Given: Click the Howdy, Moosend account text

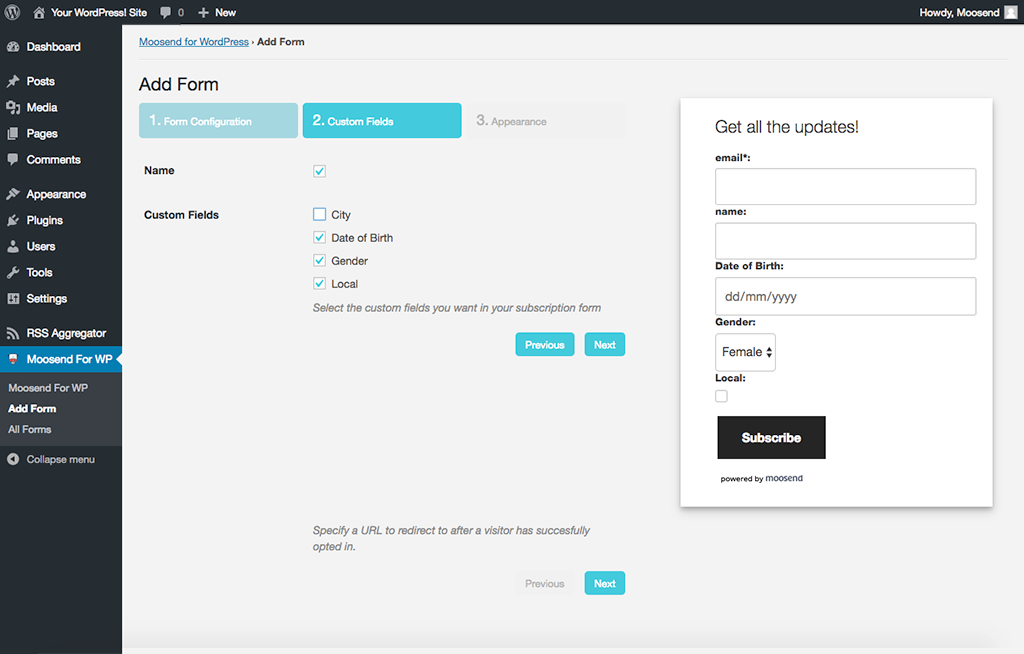Looking at the screenshot, I should coord(959,12).
